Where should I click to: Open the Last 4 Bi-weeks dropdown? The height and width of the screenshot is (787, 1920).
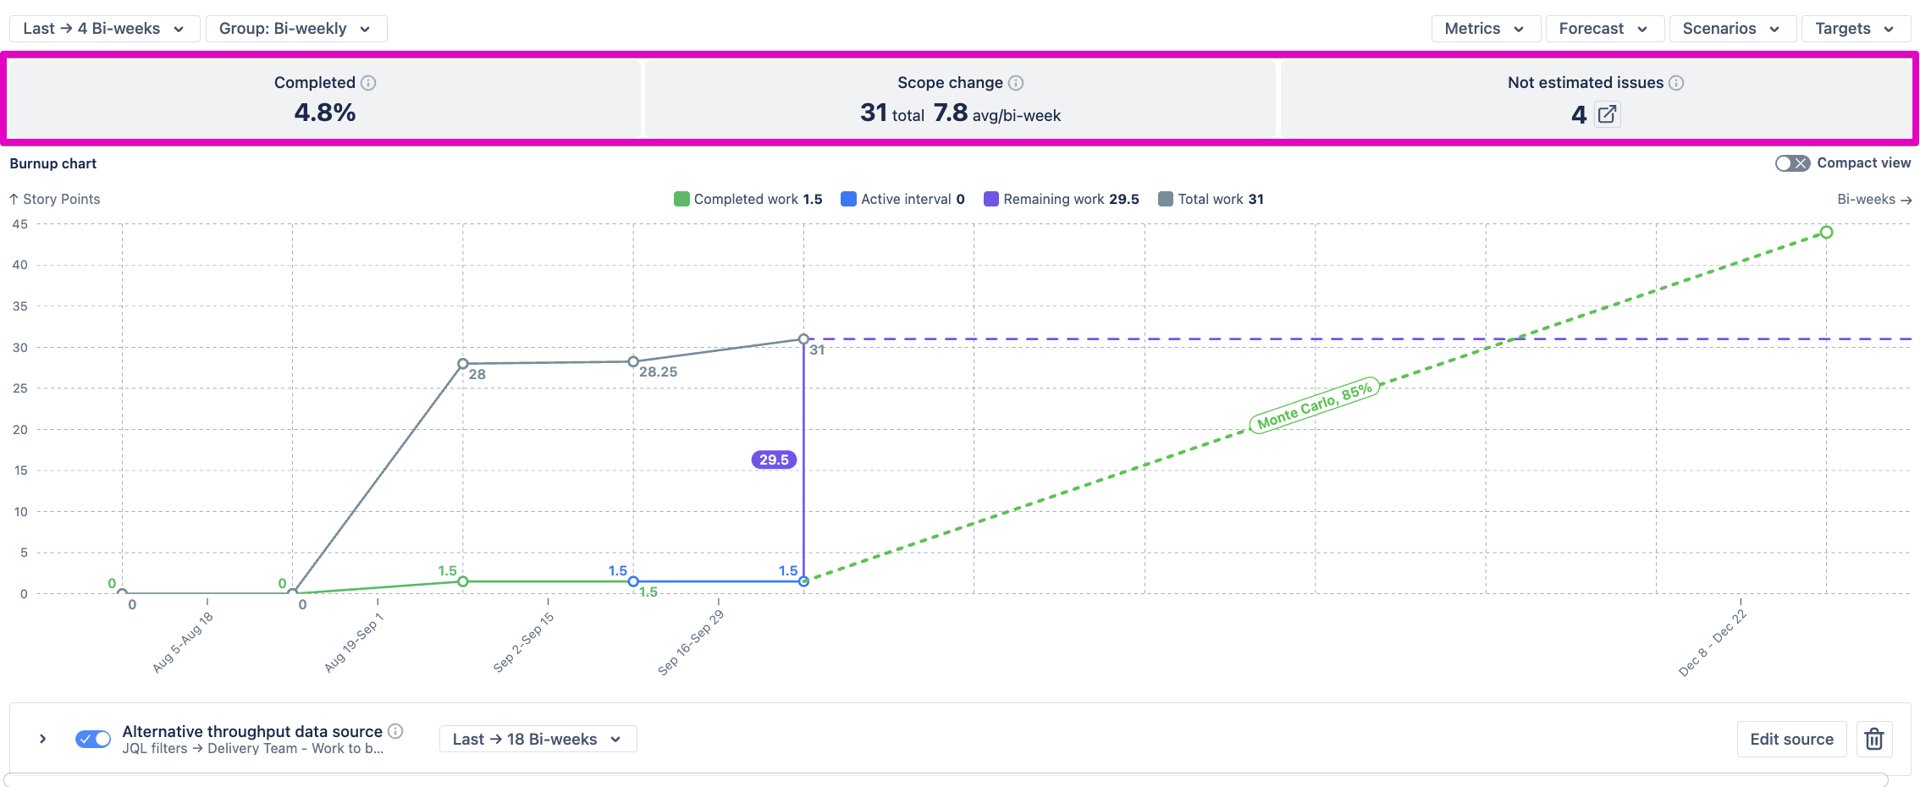104,29
